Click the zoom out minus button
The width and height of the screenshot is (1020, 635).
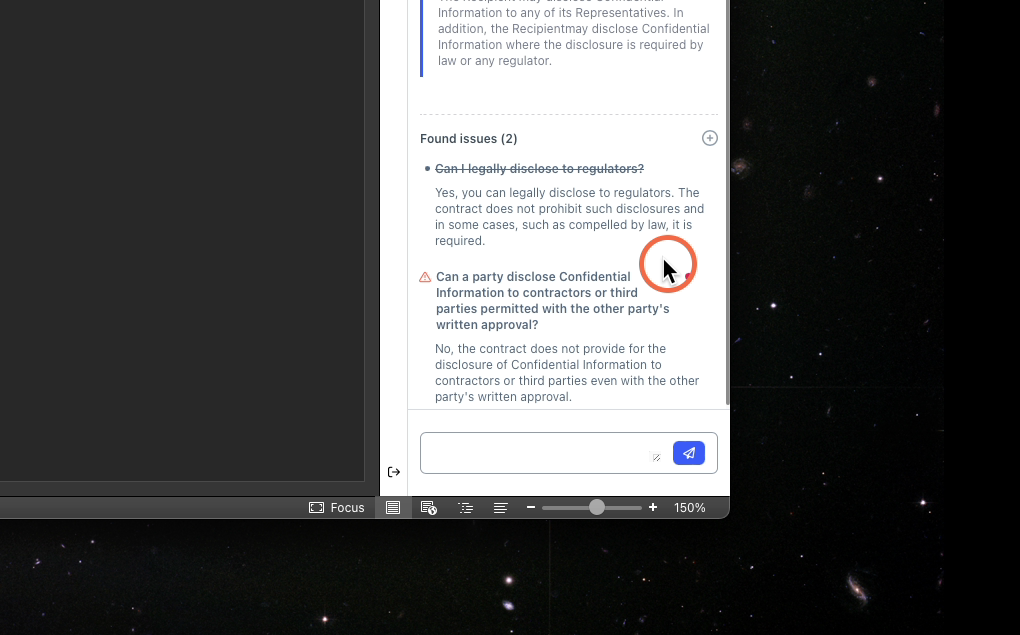click(531, 507)
